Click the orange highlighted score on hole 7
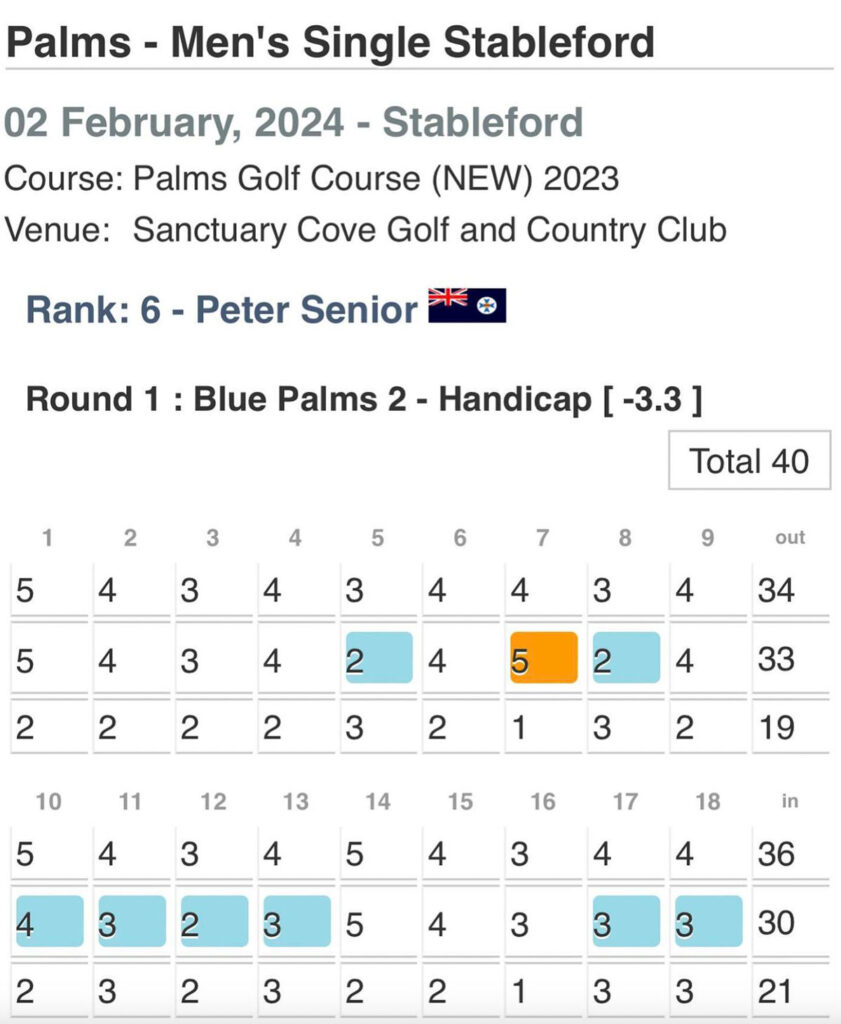This screenshot has height=1024, width=841. pyautogui.click(x=543, y=658)
